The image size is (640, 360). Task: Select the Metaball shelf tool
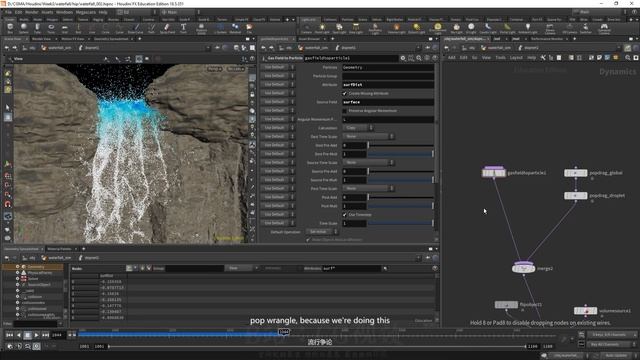235,28
